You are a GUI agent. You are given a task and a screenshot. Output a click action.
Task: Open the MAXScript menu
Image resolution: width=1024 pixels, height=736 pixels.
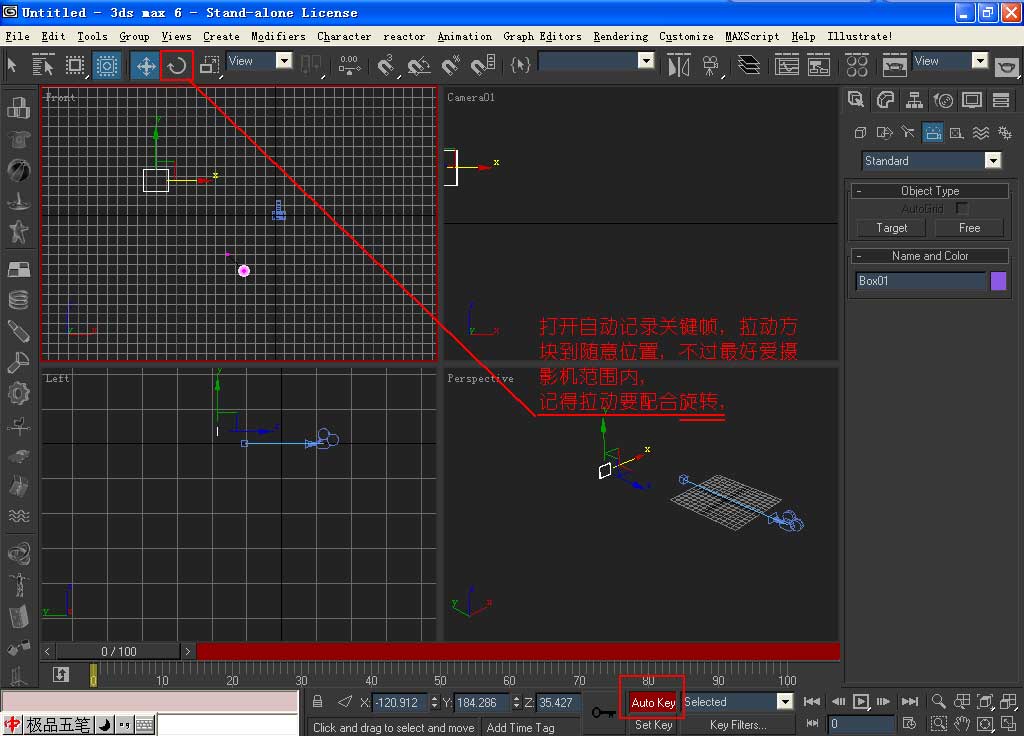point(752,37)
